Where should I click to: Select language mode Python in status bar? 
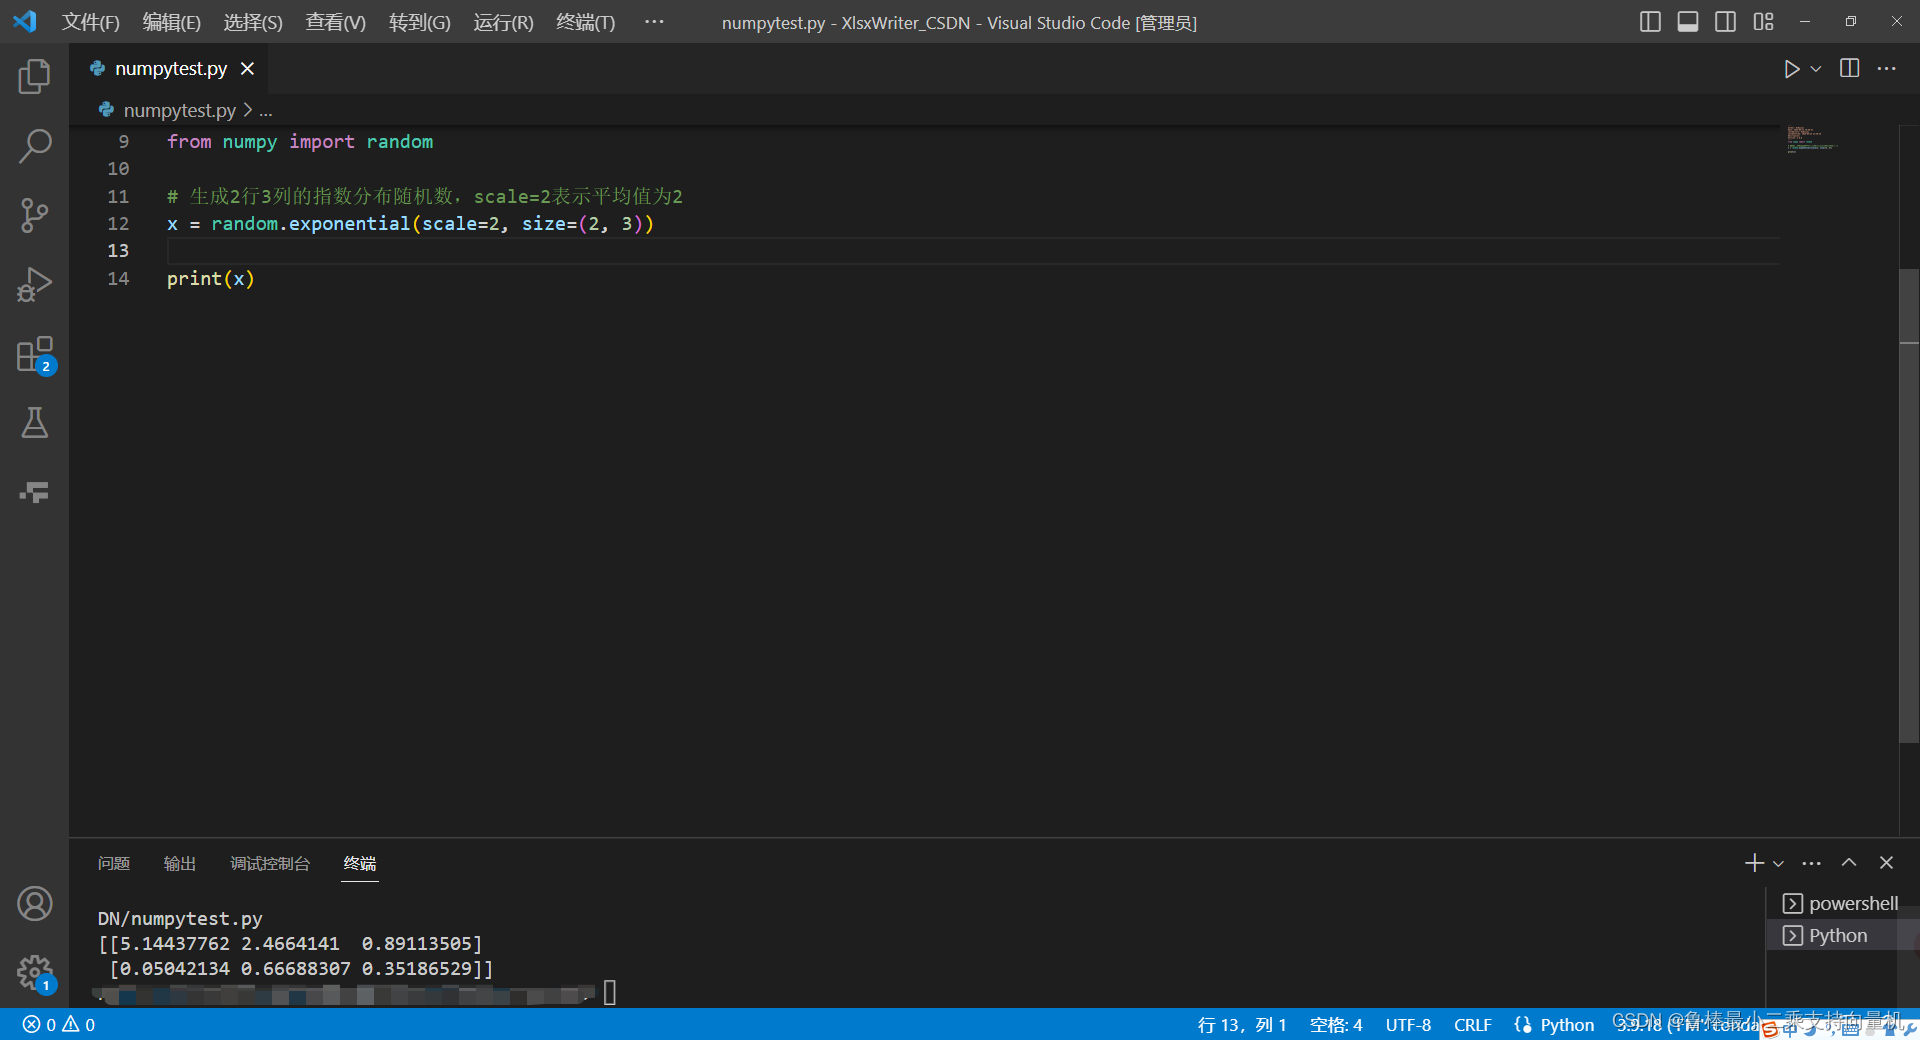click(x=1567, y=1025)
